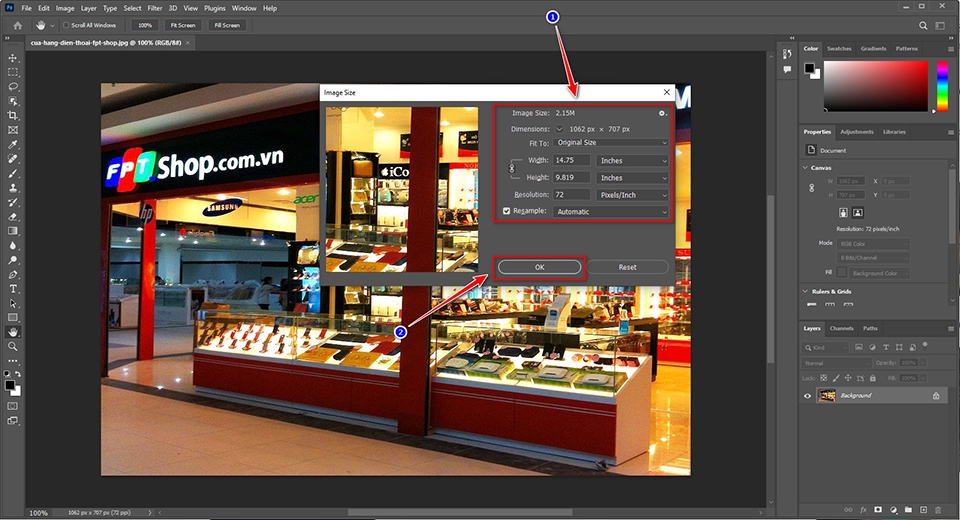Select the Horizontal Type tool
Screen dimensions: 960x520
click(x=13, y=288)
